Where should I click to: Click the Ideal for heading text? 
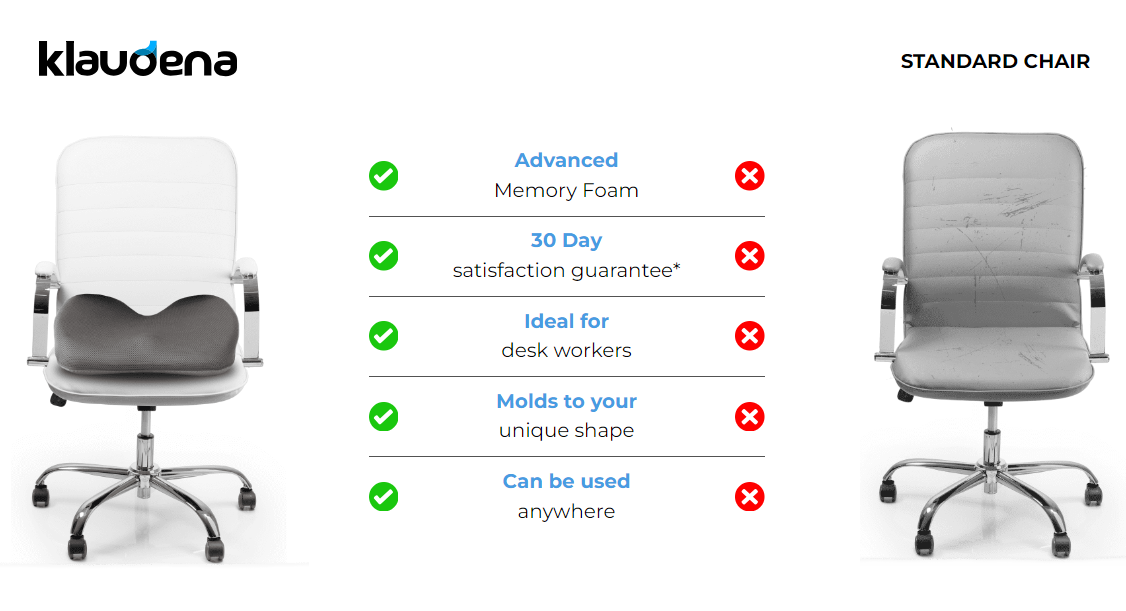(x=567, y=321)
